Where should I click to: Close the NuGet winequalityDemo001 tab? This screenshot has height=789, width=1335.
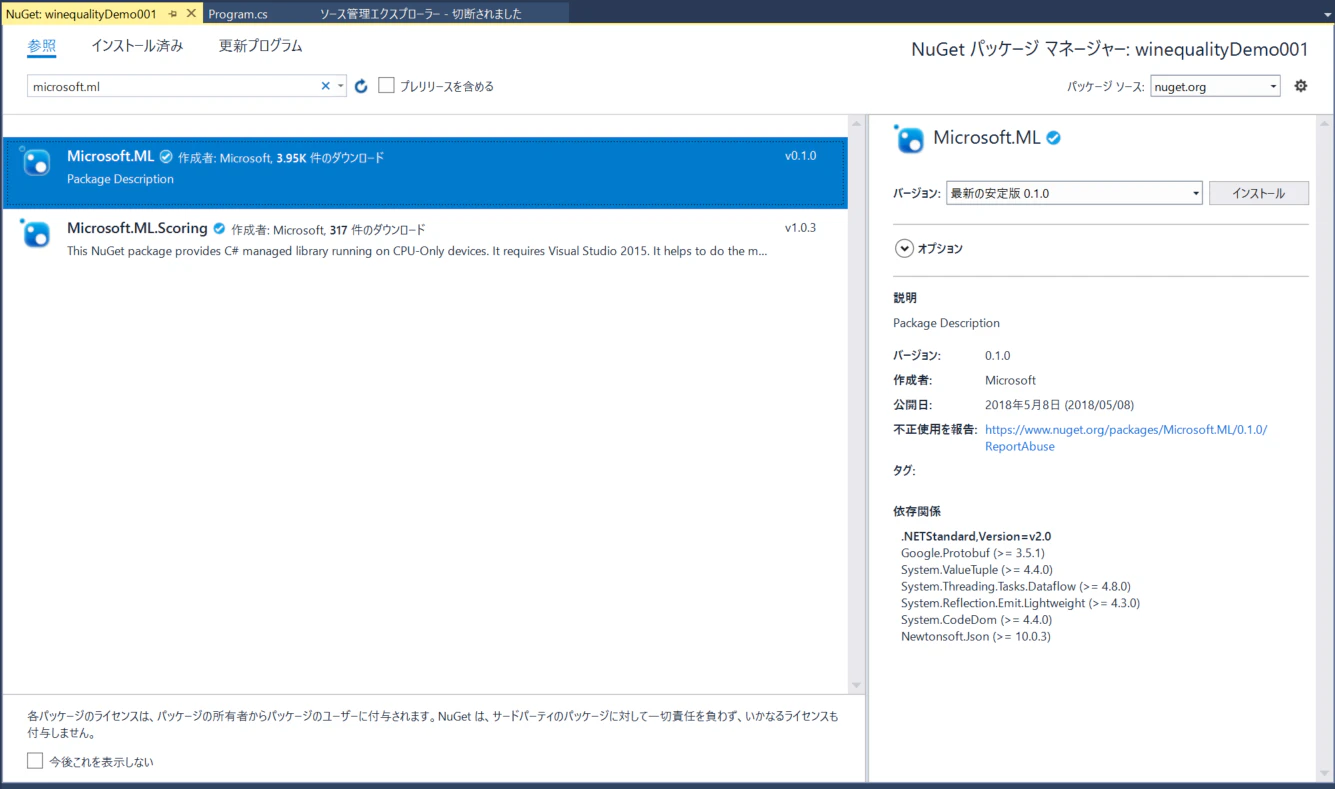(191, 14)
